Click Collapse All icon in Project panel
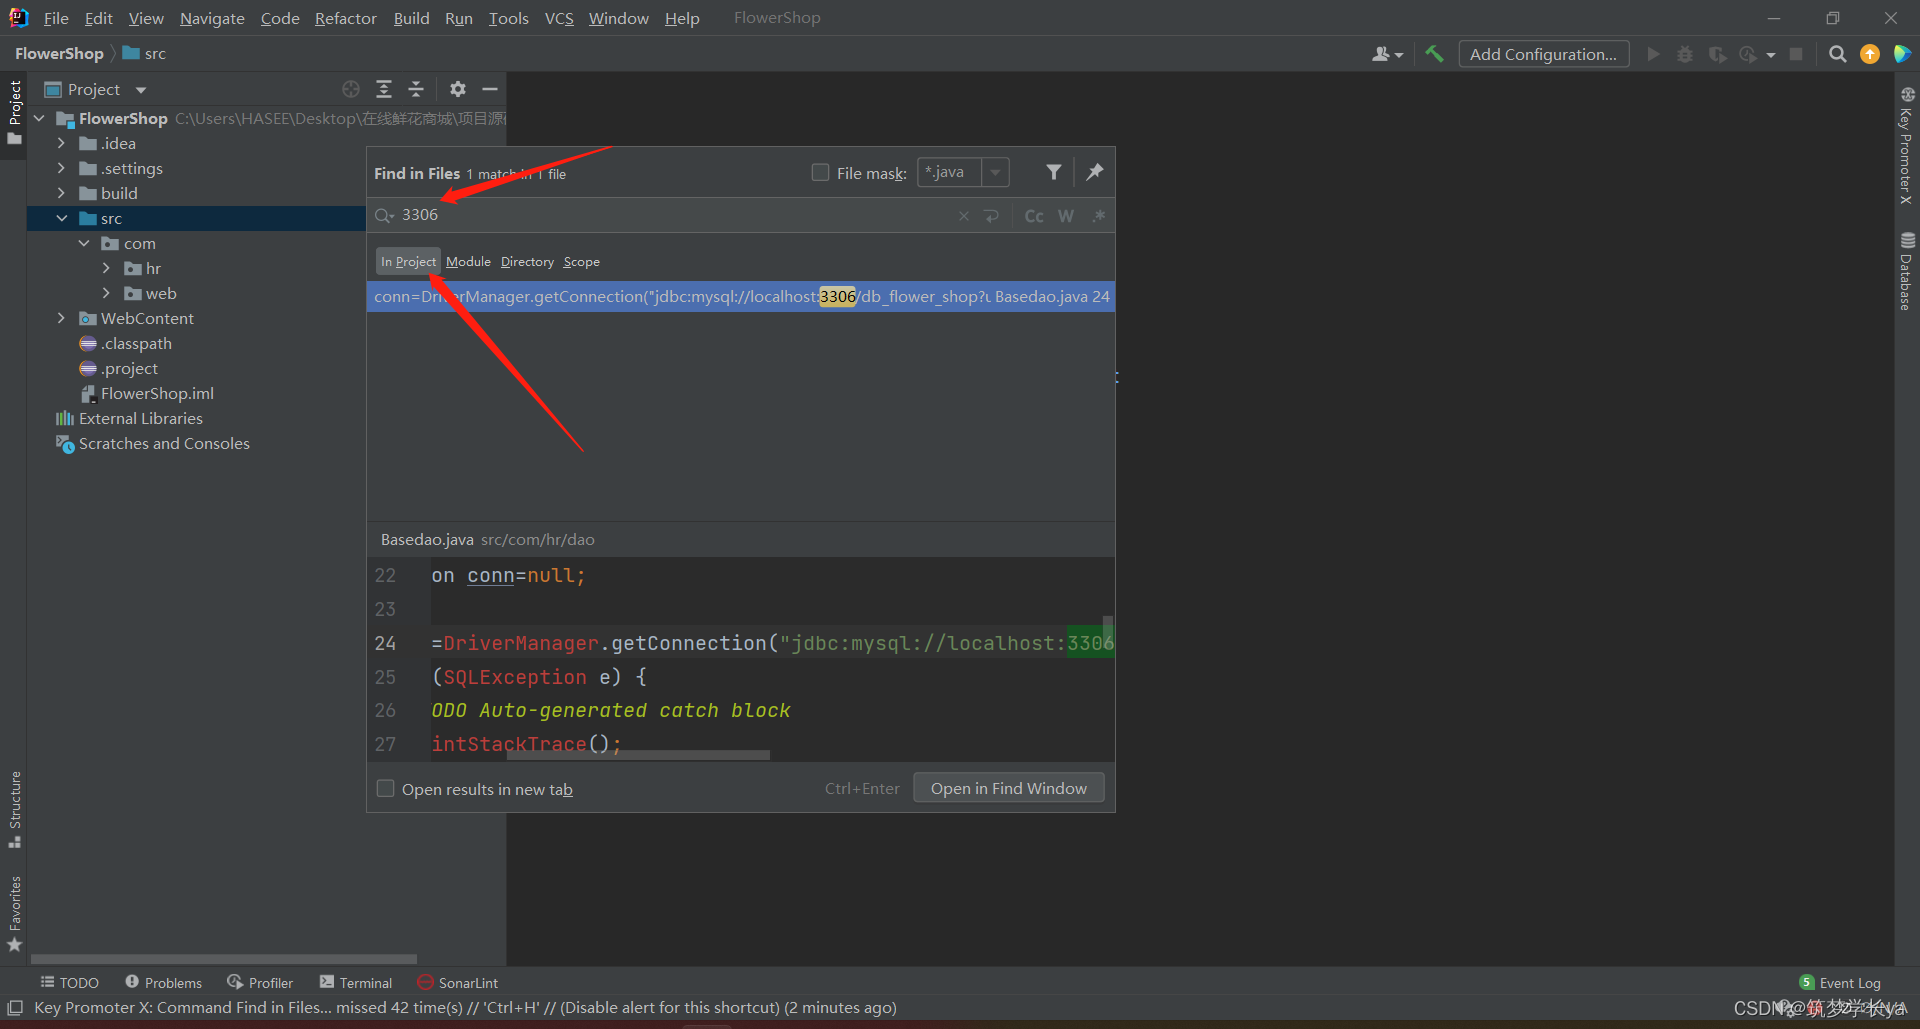The height and width of the screenshot is (1029, 1920). point(416,89)
